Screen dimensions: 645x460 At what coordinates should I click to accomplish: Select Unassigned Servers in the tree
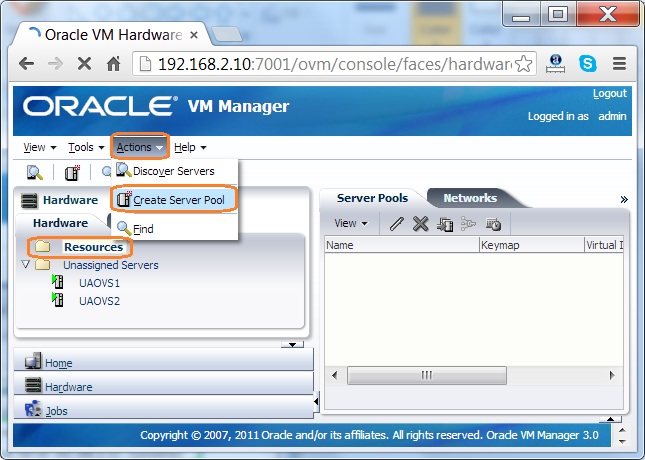click(x=111, y=265)
